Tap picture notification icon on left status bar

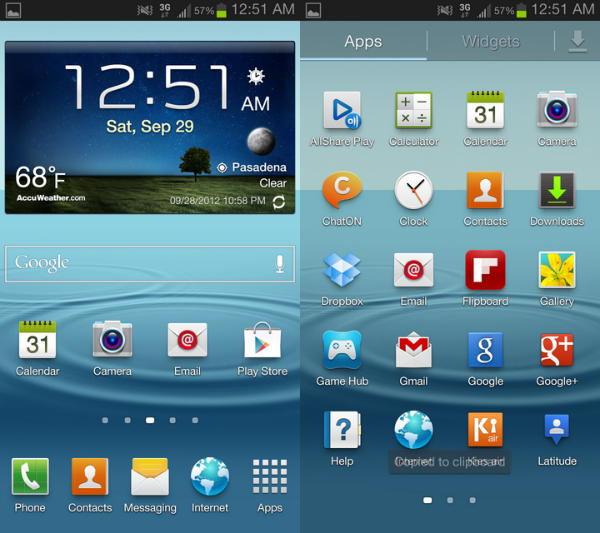(12, 10)
